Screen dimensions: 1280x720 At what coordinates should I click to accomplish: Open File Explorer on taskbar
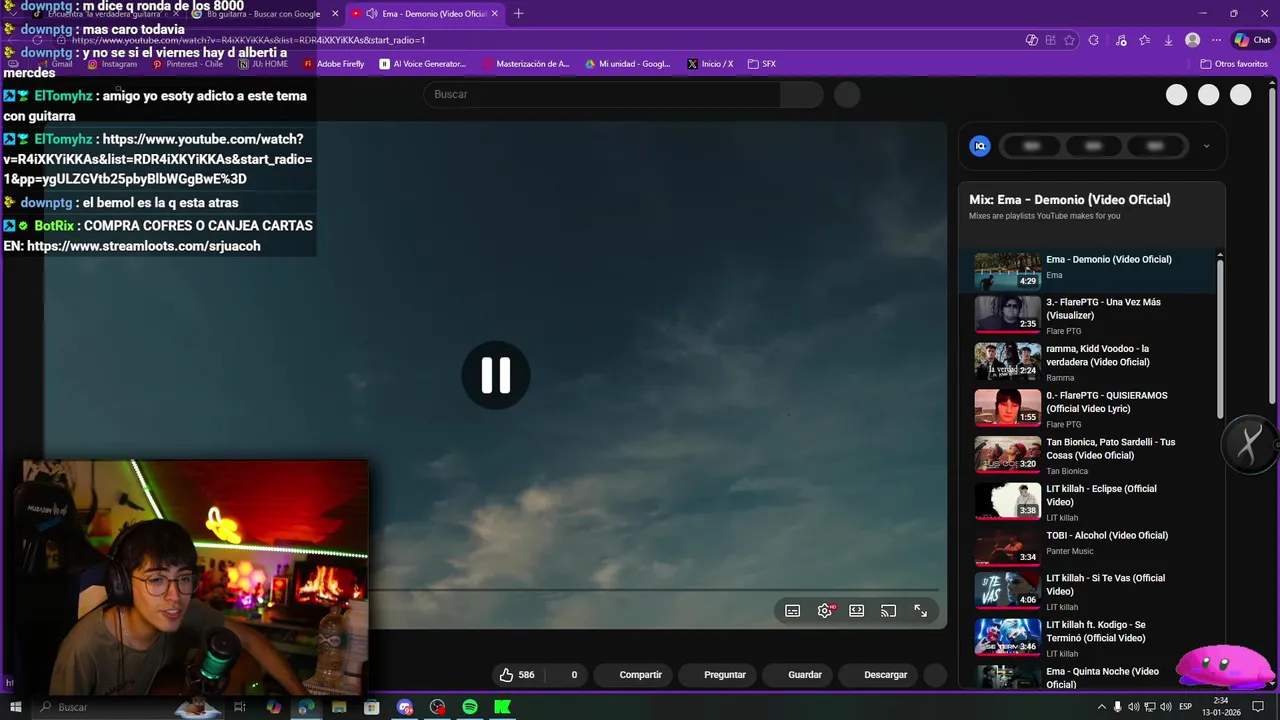tap(339, 707)
